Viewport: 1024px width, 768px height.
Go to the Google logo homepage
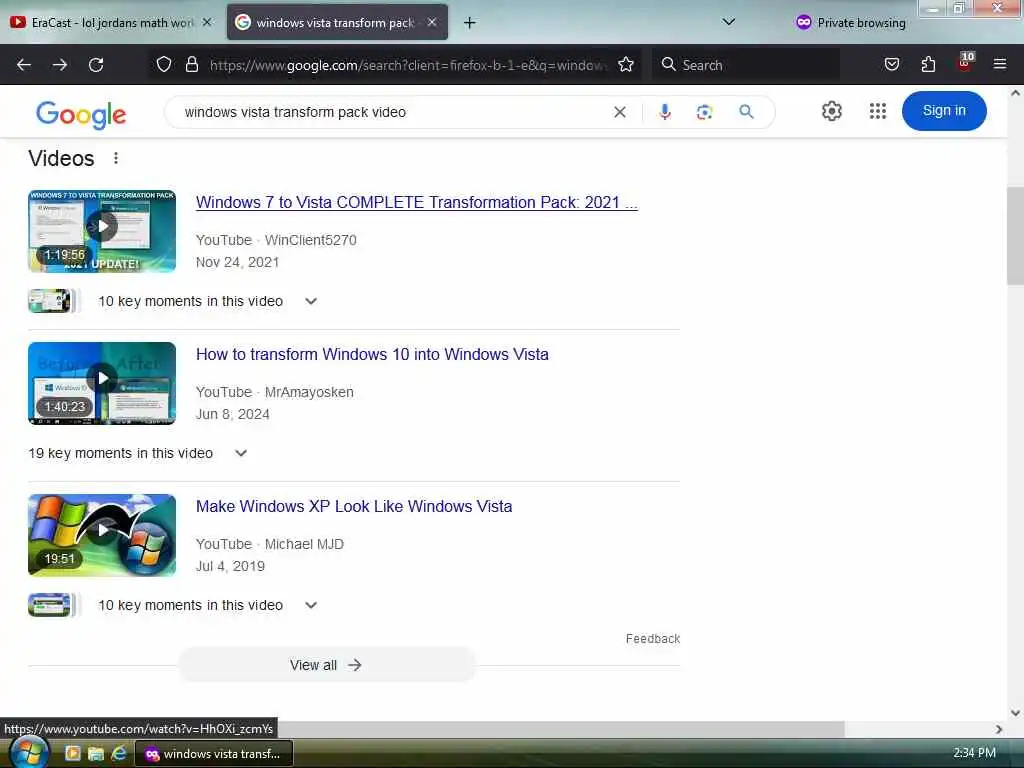tap(81, 115)
